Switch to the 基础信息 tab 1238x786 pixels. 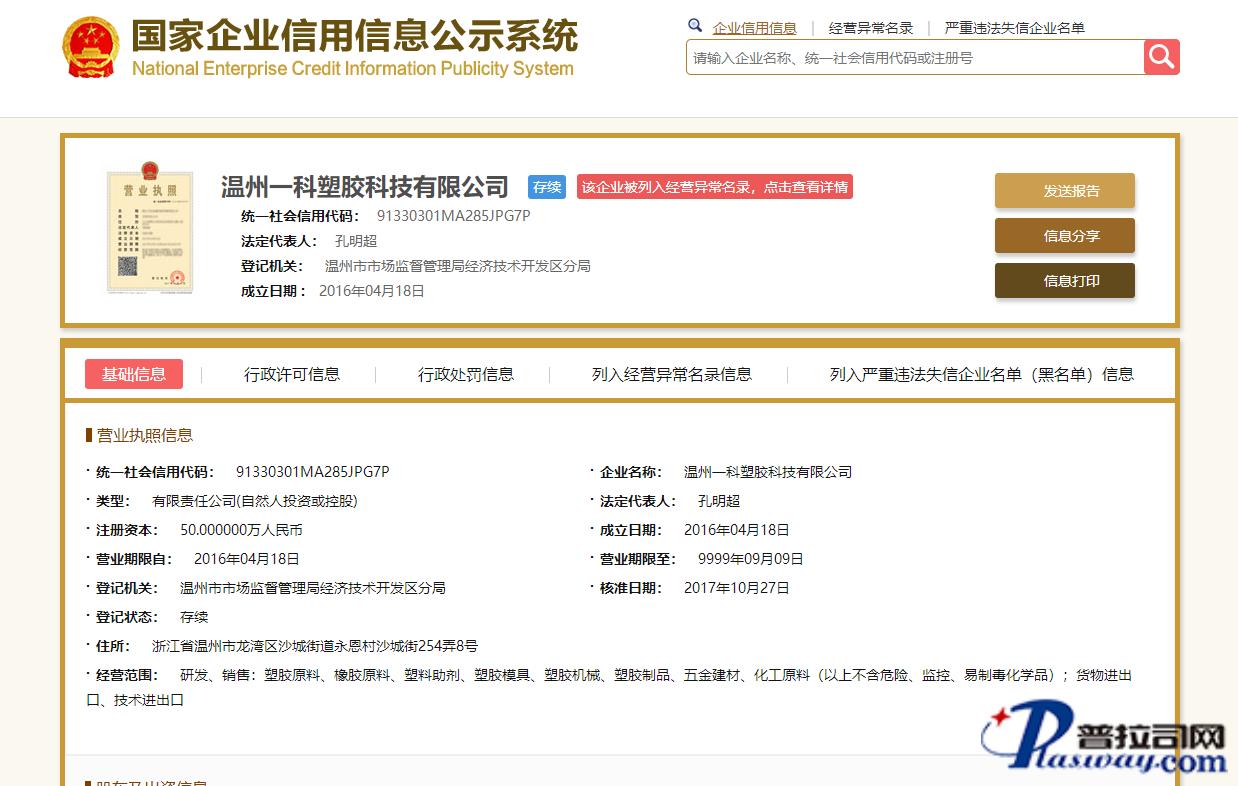[134, 374]
